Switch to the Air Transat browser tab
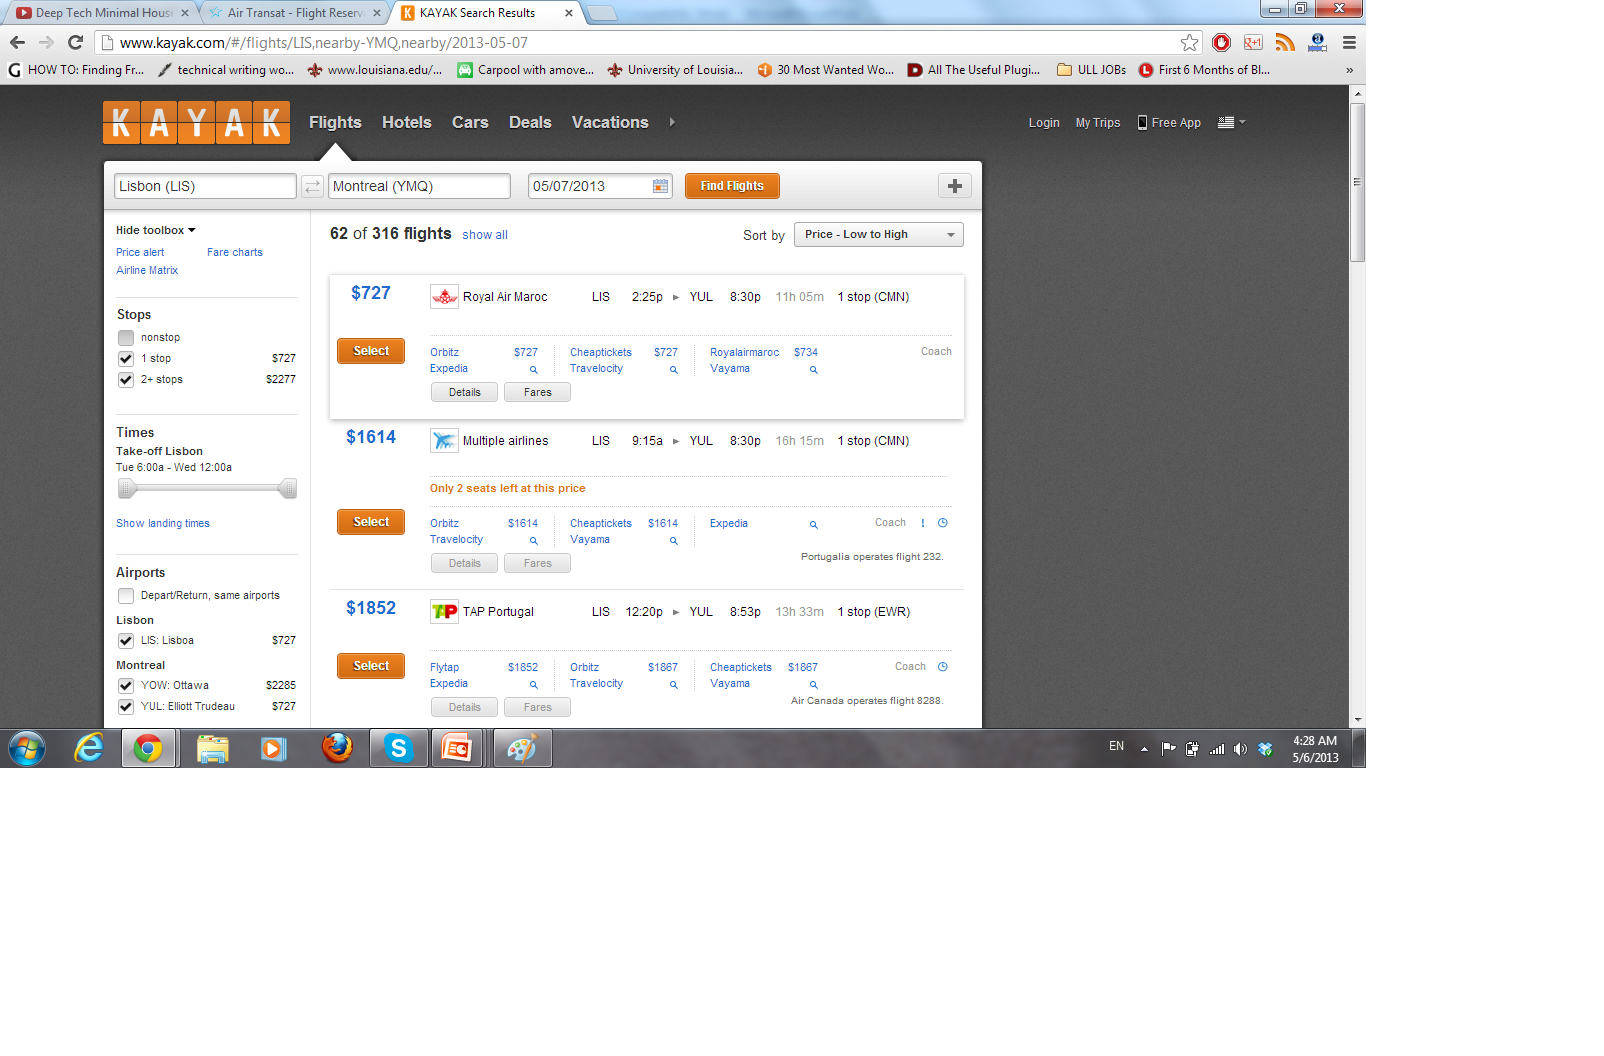This screenshot has height=1056, width=1604. tap(294, 13)
